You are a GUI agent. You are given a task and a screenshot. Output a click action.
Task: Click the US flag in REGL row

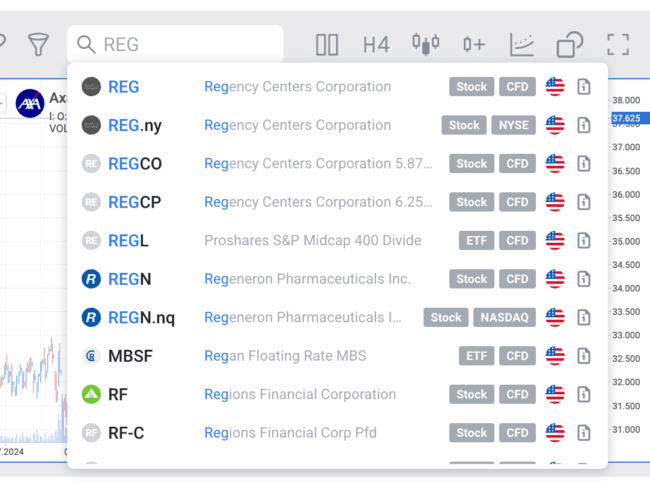pos(555,240)
